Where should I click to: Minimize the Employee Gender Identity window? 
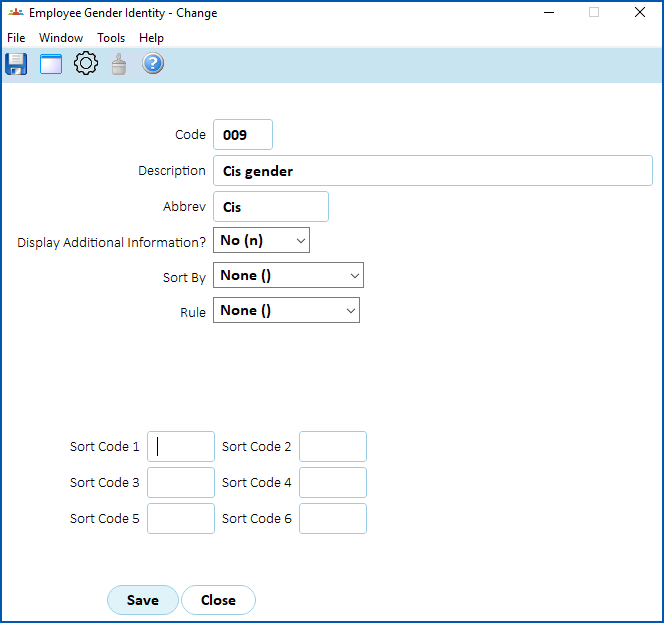coord(549,13)
